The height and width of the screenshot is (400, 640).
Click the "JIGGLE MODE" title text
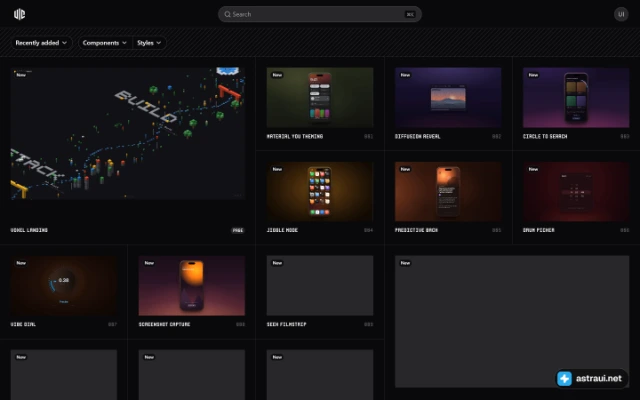pos(282,230)
